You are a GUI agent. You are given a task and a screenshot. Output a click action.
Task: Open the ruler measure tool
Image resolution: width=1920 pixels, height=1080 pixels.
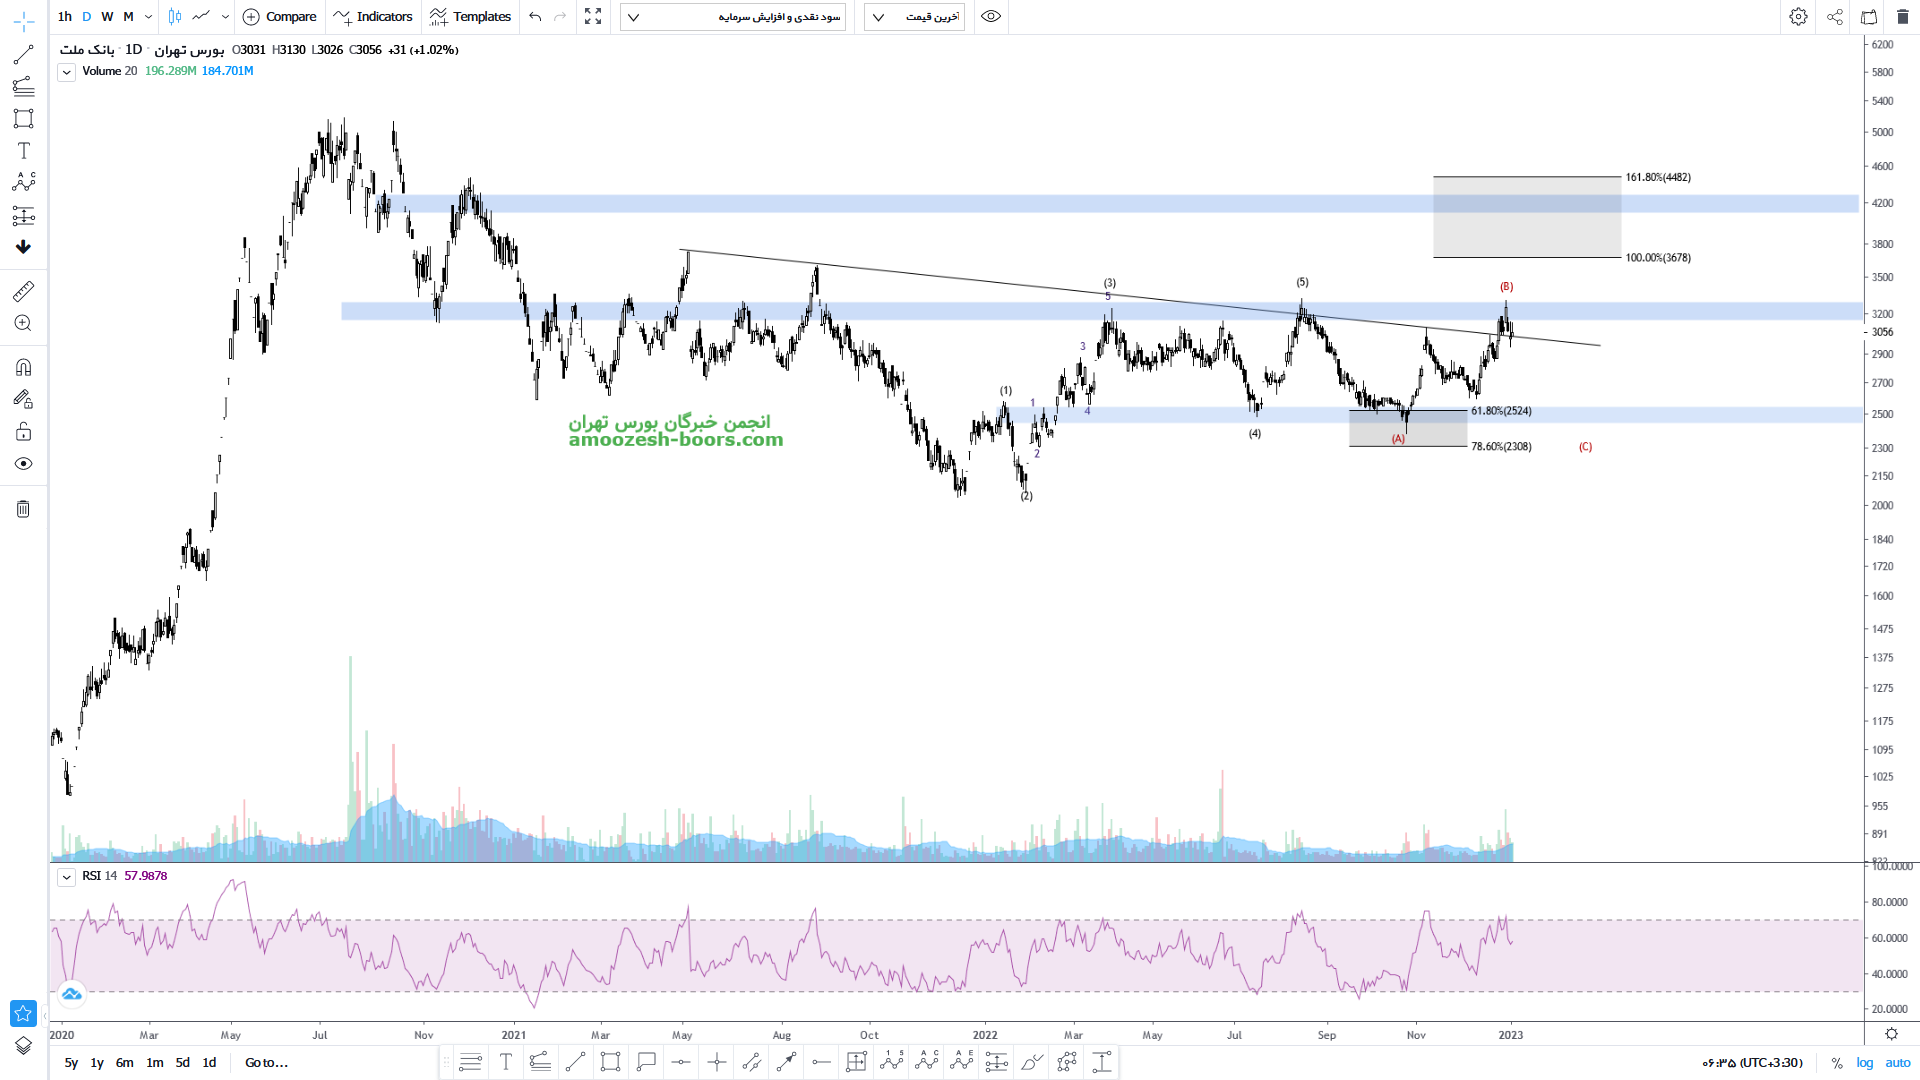(23, 291)
